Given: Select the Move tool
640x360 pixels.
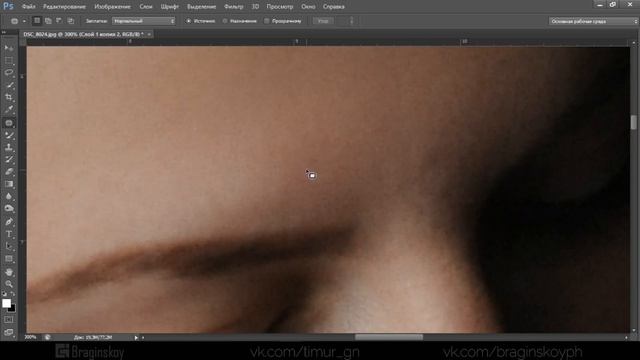Looking at the screenshot, I should click(x=9, y=48).
